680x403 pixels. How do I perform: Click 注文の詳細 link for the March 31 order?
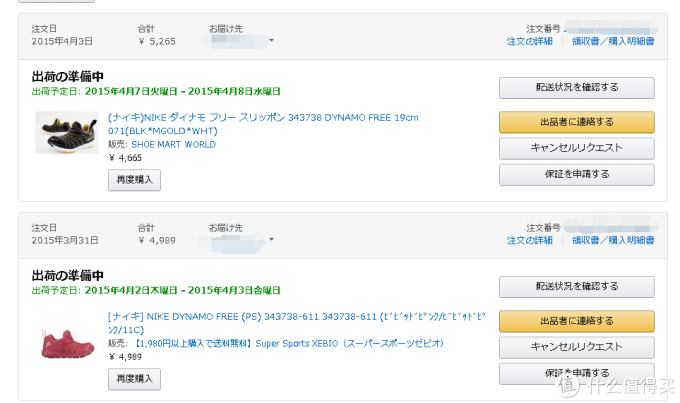(530, 240)
